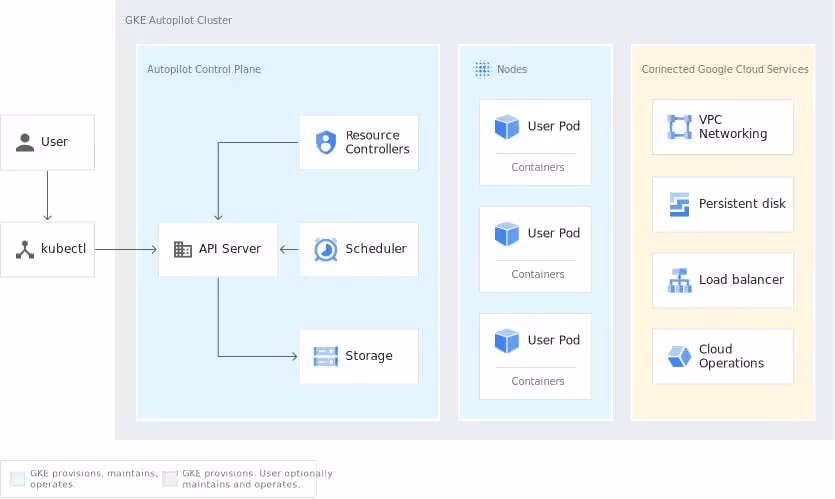Select the Persistent disk label
Screen dimensions: 835x499
pyautogui.click(x=742, y=203)
